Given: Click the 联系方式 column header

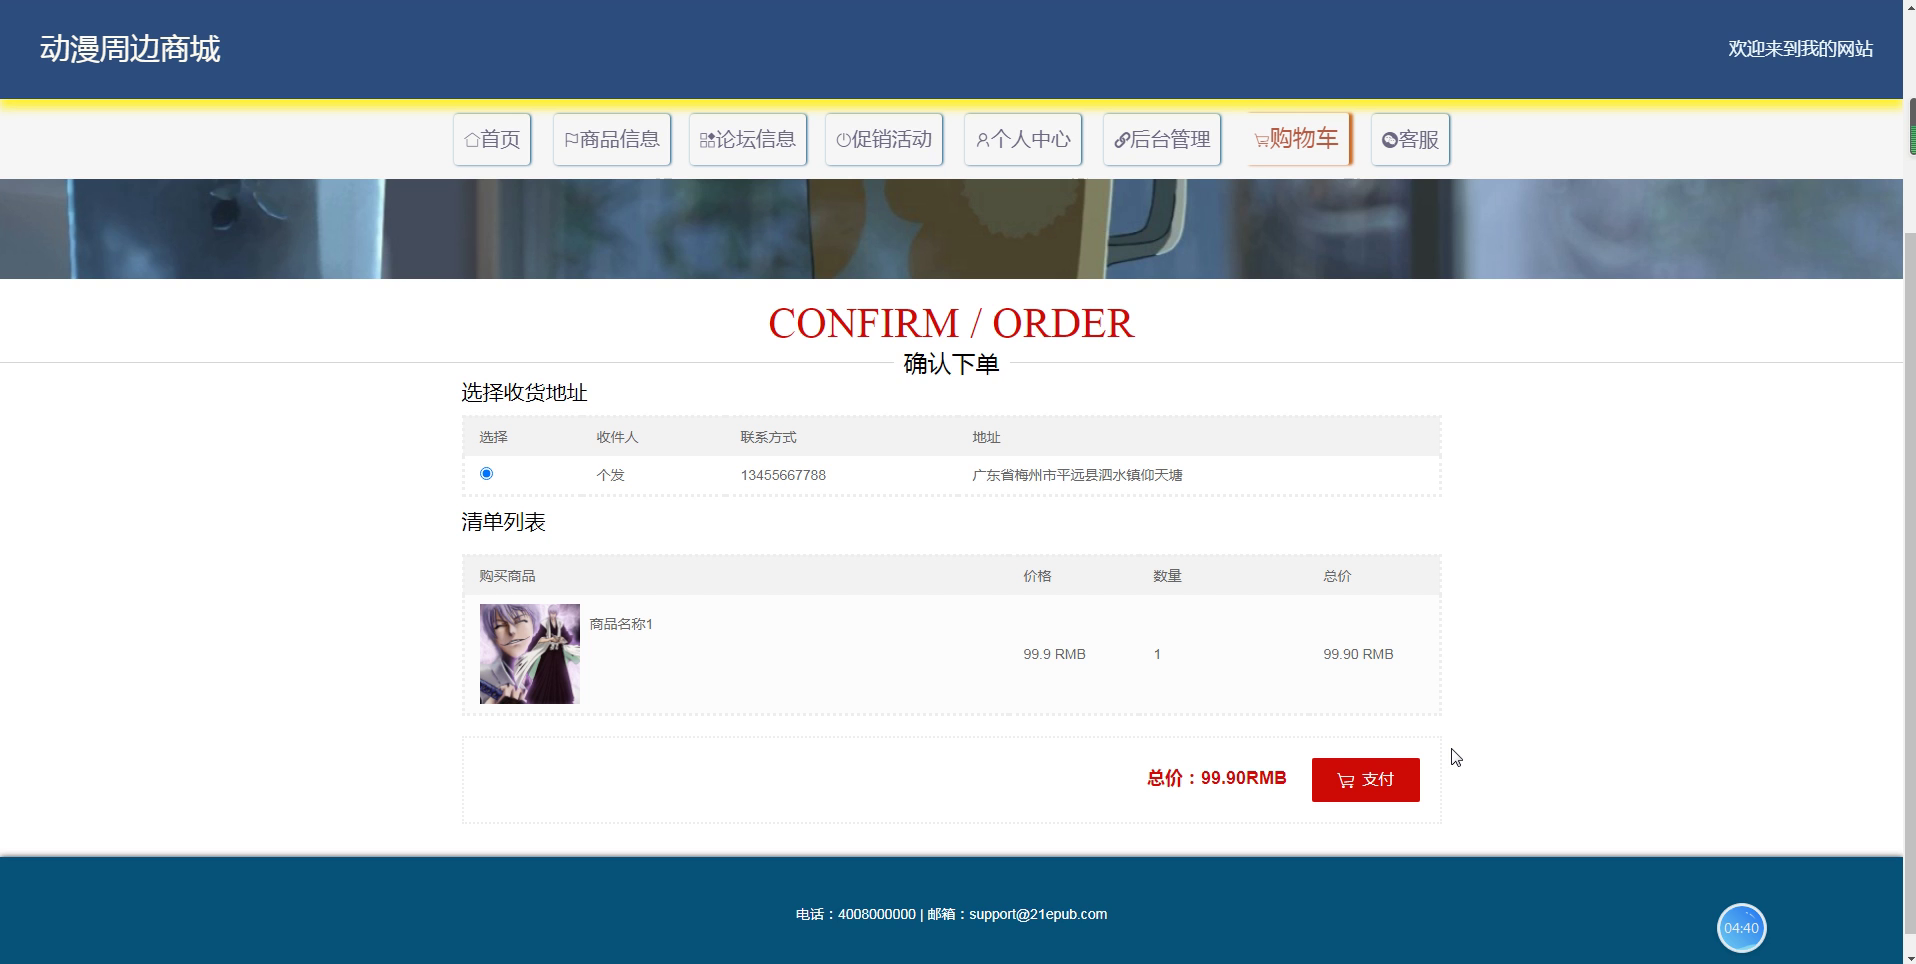Looking at the screenshot, I should click(768, 437).
